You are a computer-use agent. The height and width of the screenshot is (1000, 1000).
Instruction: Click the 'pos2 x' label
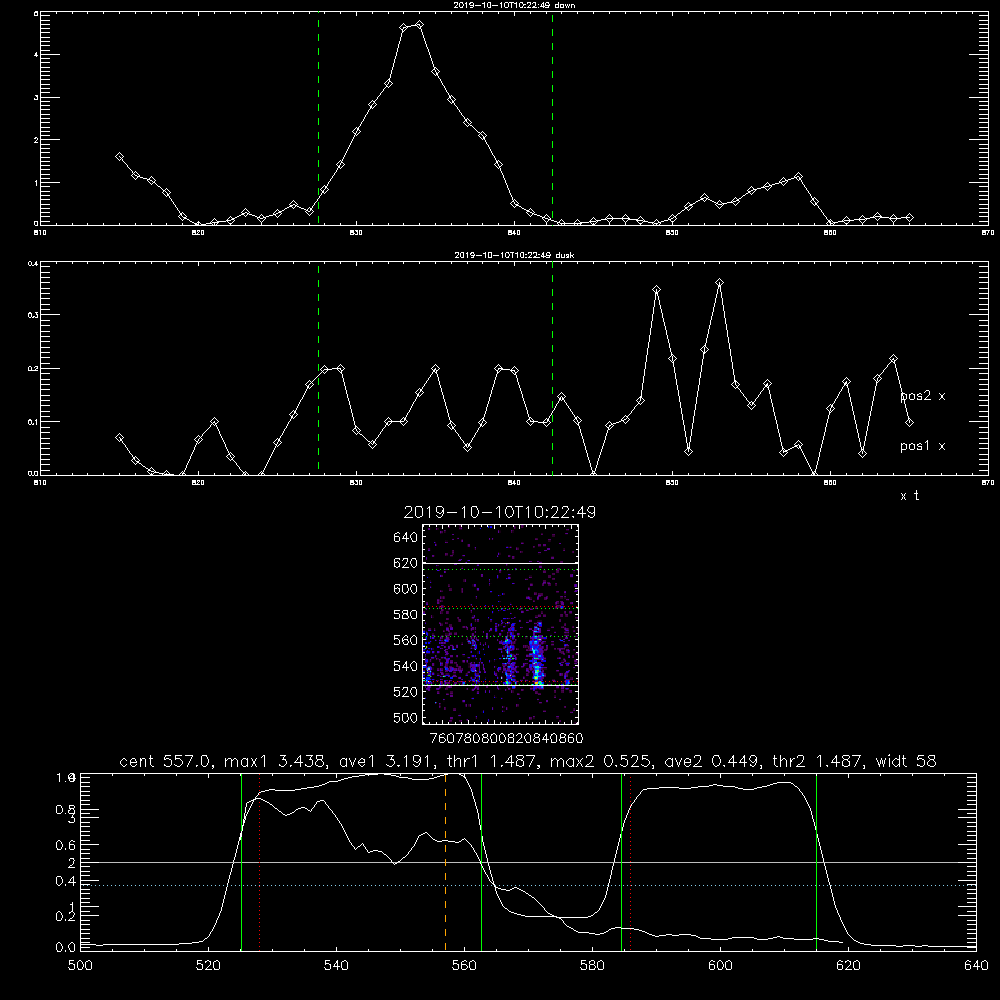click(x=923, y=396)
